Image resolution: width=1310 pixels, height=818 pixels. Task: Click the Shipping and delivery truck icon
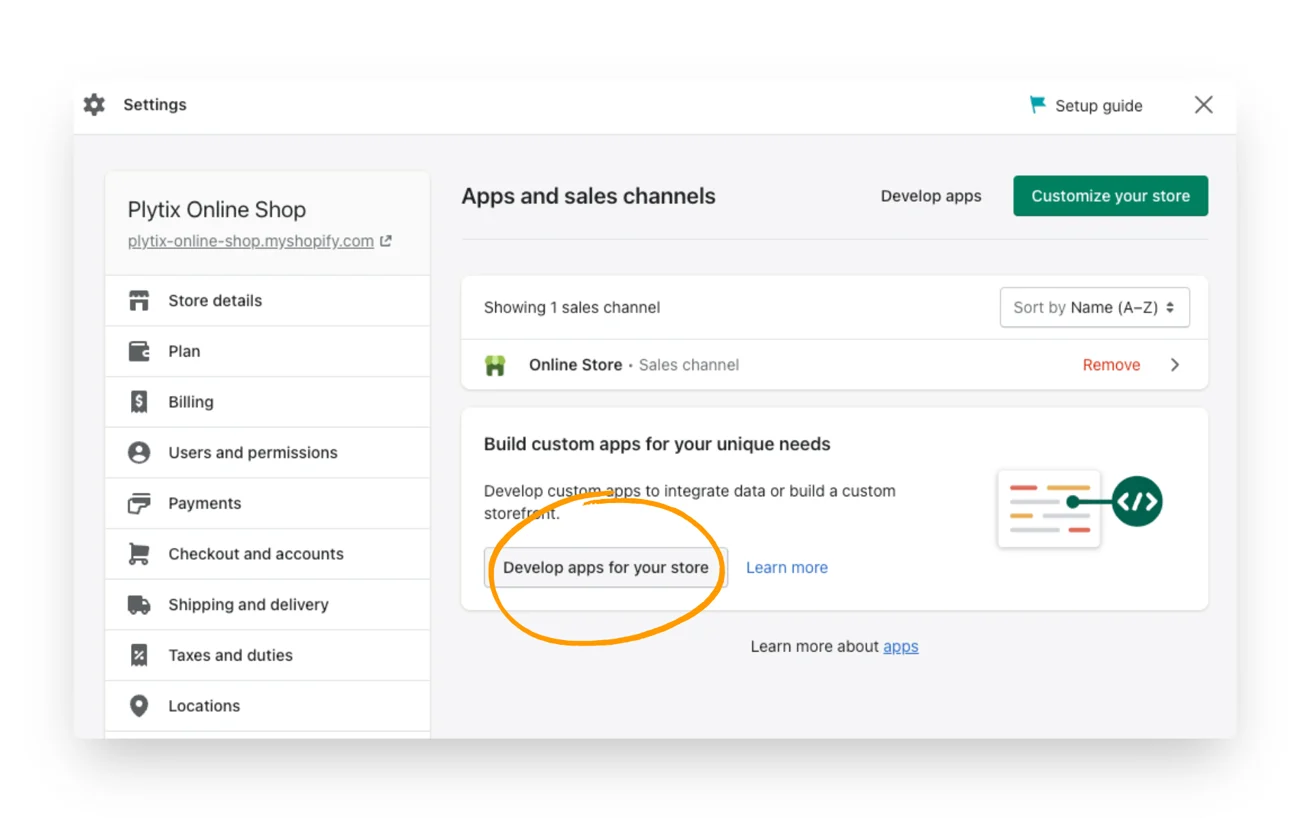point(140,604)
